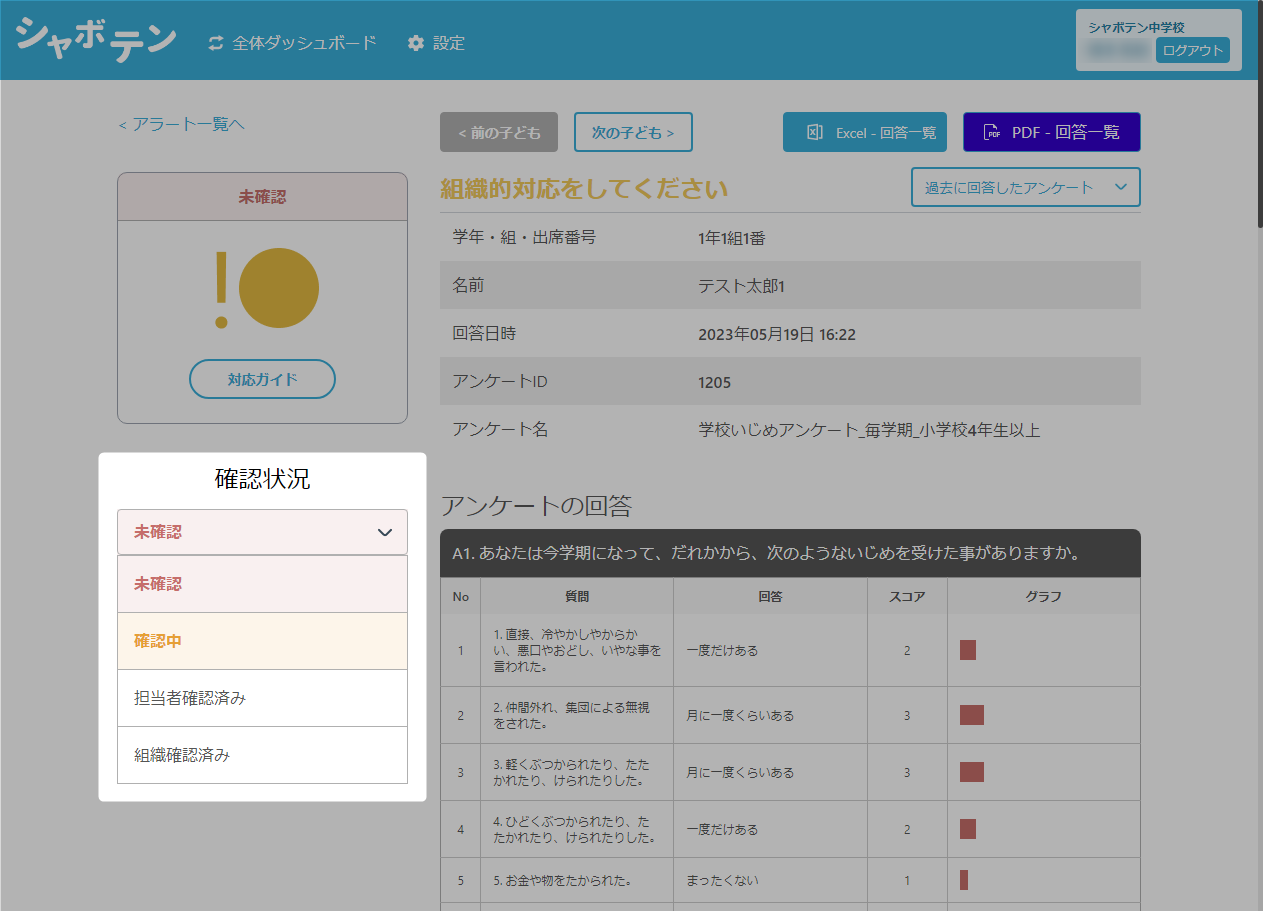1263x911 pixels.
Task: Click the response date 2023年05月19日 16:22
Action: (777, 334)
